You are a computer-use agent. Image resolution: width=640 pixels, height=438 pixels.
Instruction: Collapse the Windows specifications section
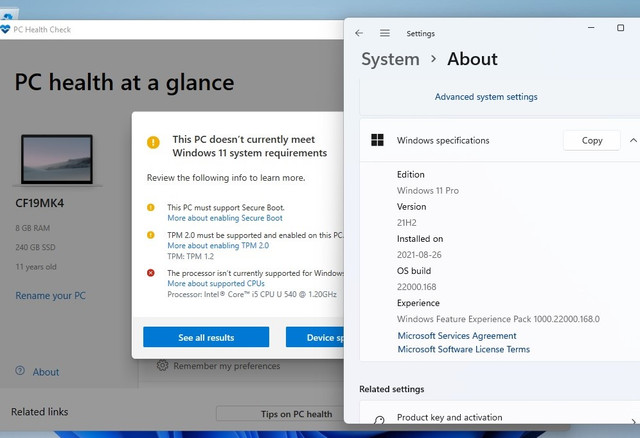pyautogui.click(x=633, y=140)
